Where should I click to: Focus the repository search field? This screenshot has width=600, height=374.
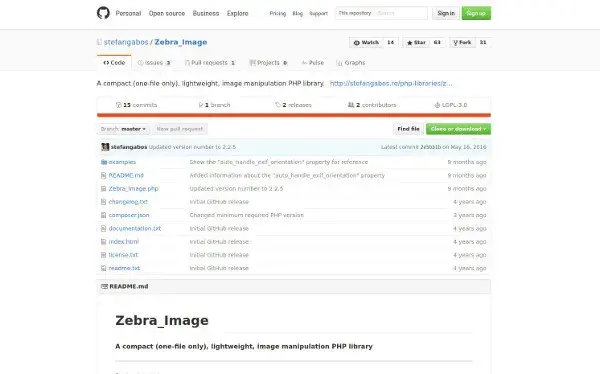click(x=401, y=13)
